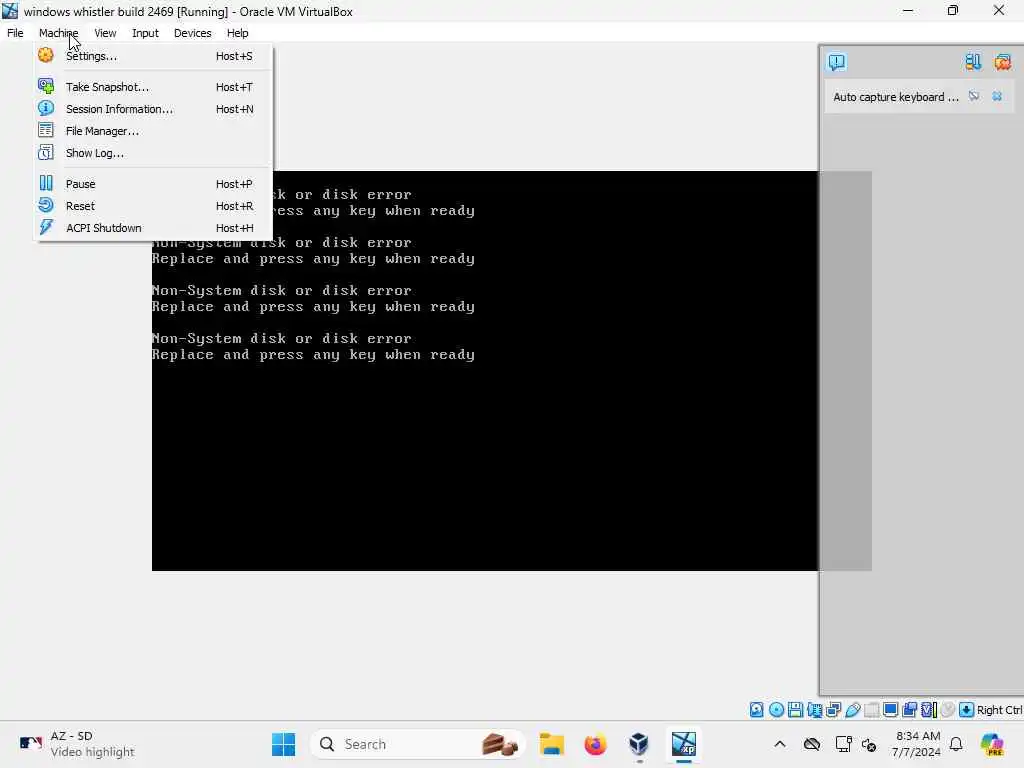Launch Copilot from the taskbar corner
The image size is (1024, 768).
click(x=992, y=744)
